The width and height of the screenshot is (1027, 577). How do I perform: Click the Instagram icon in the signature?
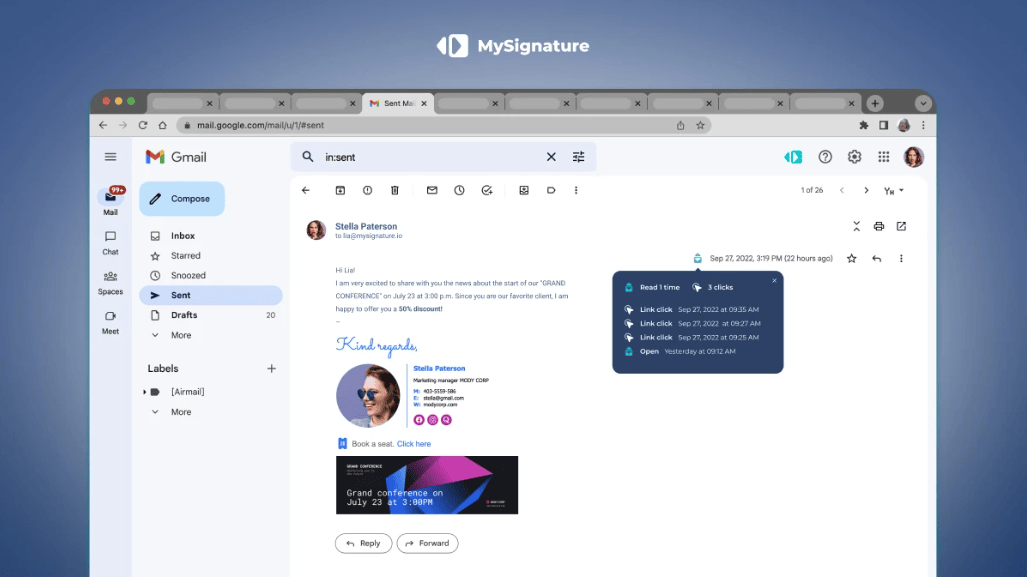coord(432,420)
